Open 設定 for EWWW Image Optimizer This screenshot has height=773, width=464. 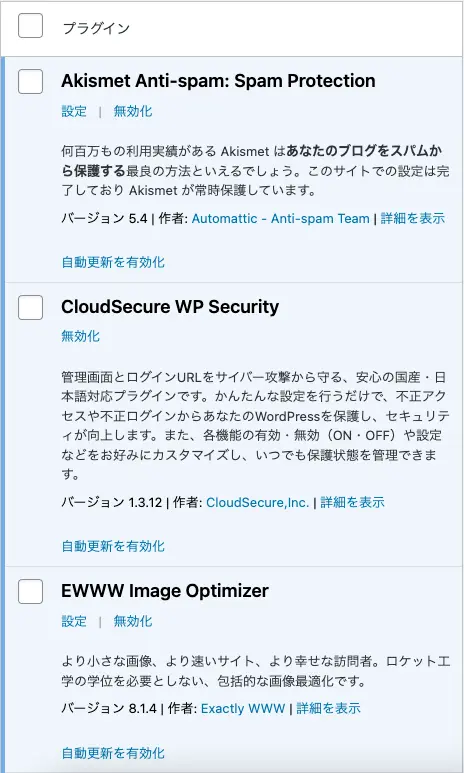tap(74, 621)
